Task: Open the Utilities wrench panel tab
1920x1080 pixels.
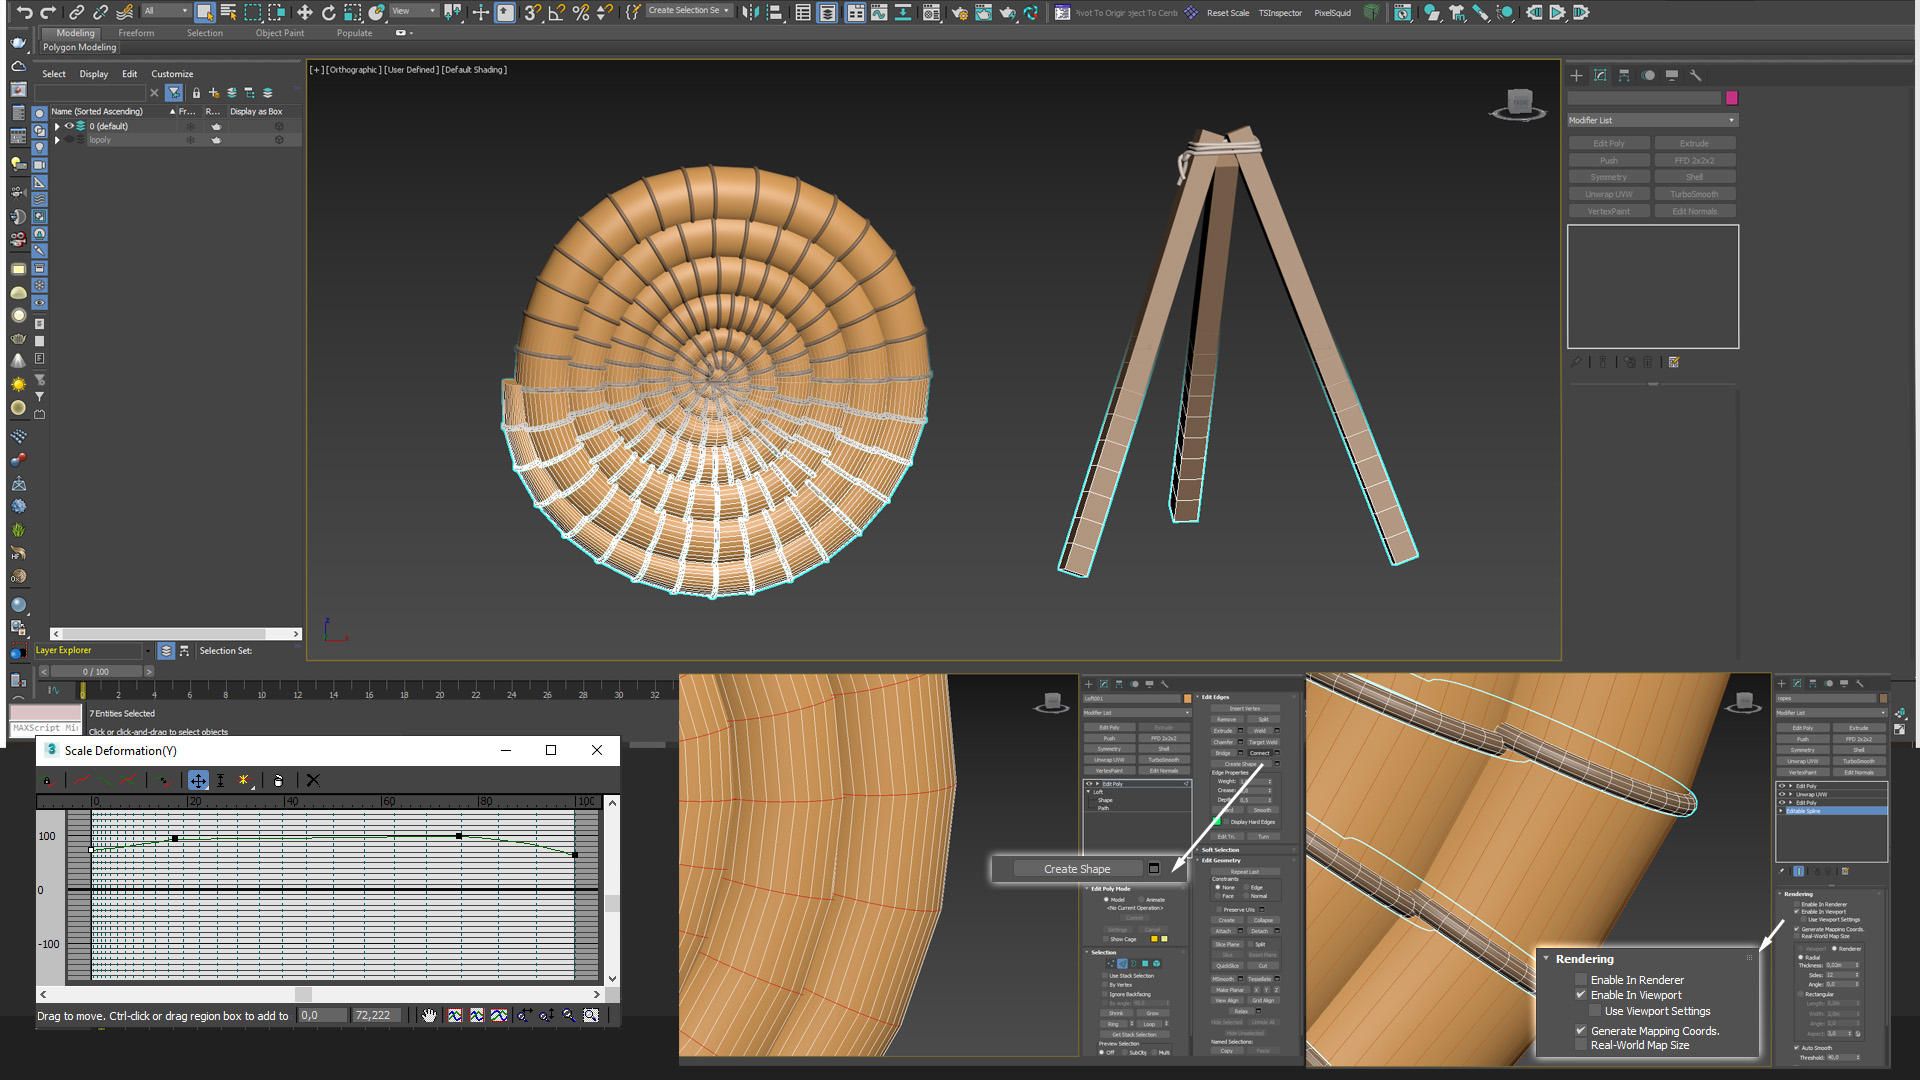Action: pos(1695,75)
